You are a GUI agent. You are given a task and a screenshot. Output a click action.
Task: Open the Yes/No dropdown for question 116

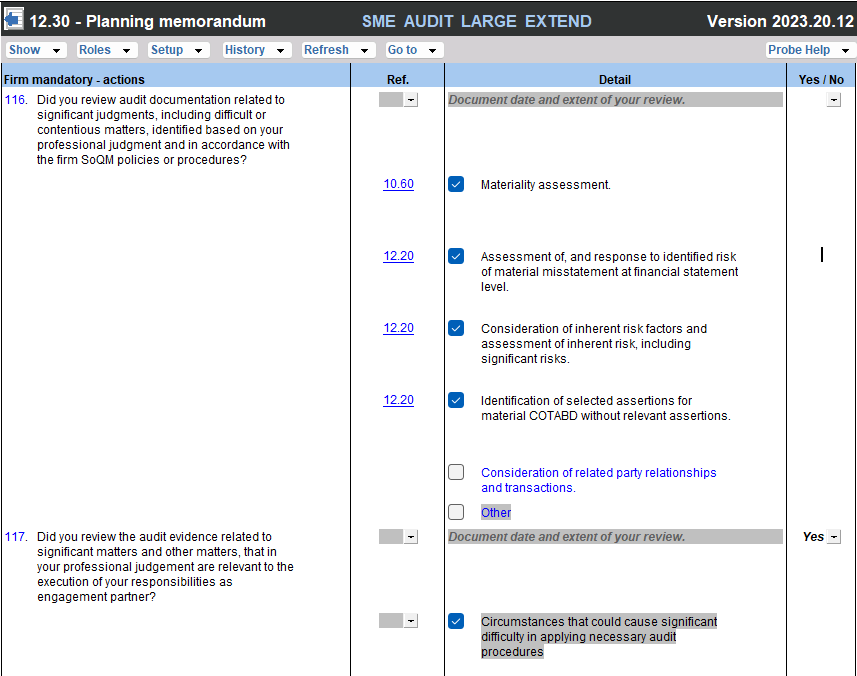pos(833,100)
